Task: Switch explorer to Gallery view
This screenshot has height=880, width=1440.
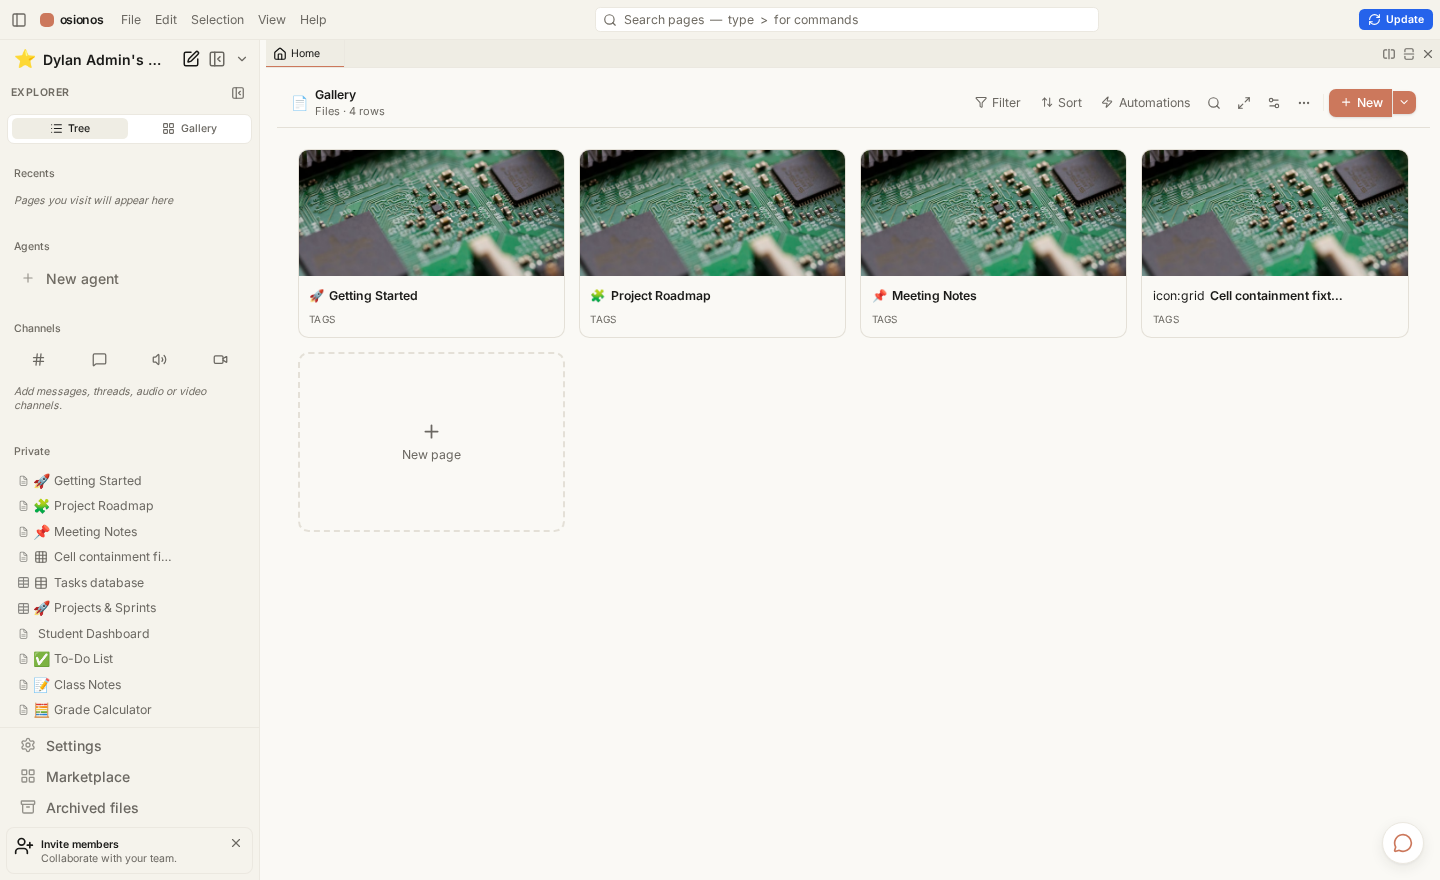Action: click(190, 128)
